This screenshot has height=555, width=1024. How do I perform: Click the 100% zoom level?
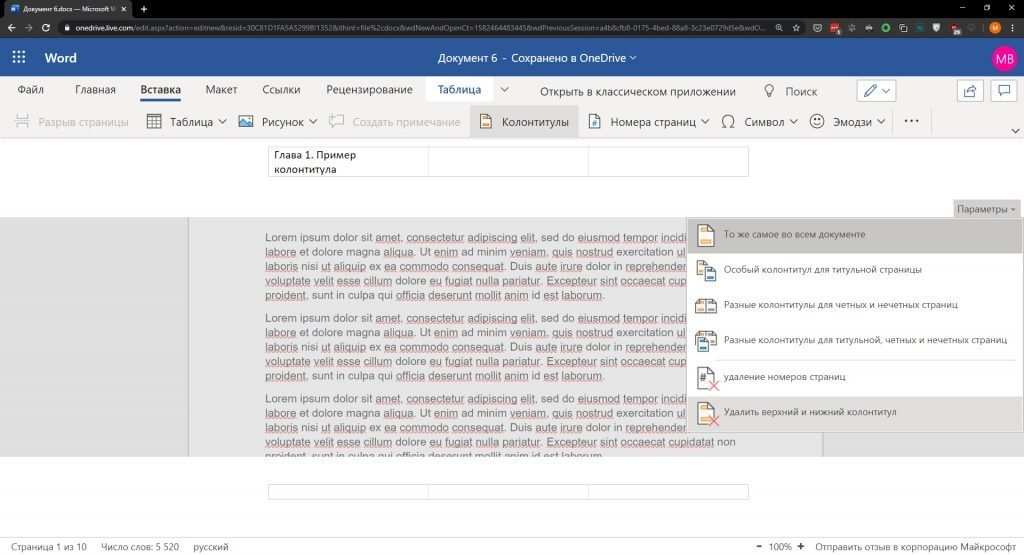(780, 547)
